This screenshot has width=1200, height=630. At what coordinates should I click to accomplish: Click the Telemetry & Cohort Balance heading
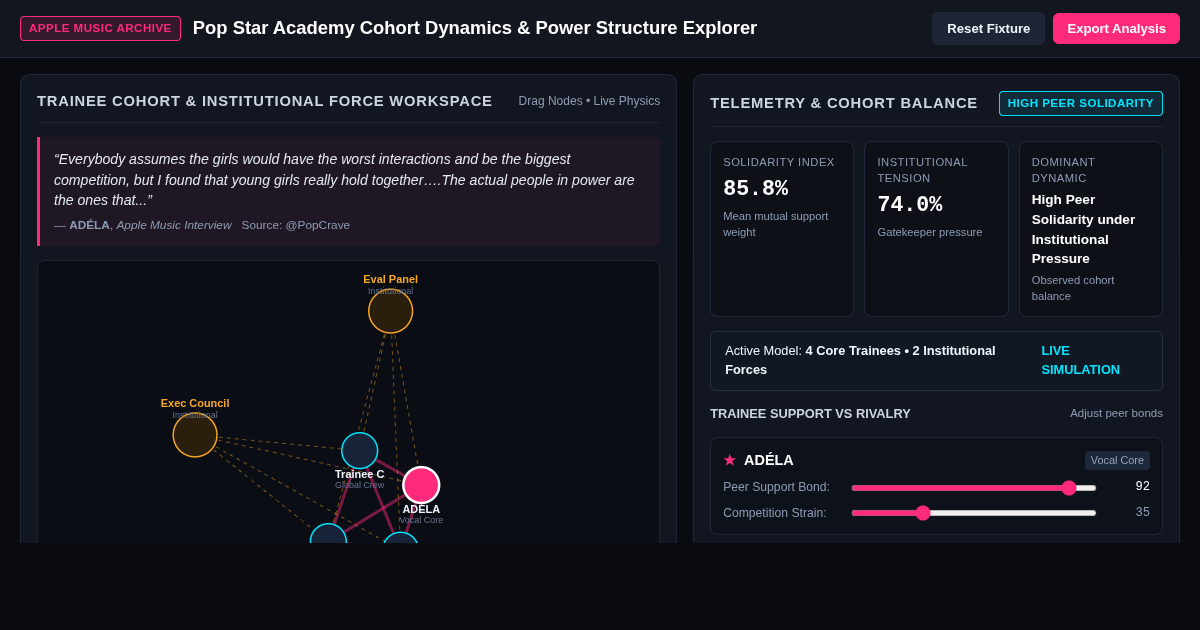coord(844,102)
